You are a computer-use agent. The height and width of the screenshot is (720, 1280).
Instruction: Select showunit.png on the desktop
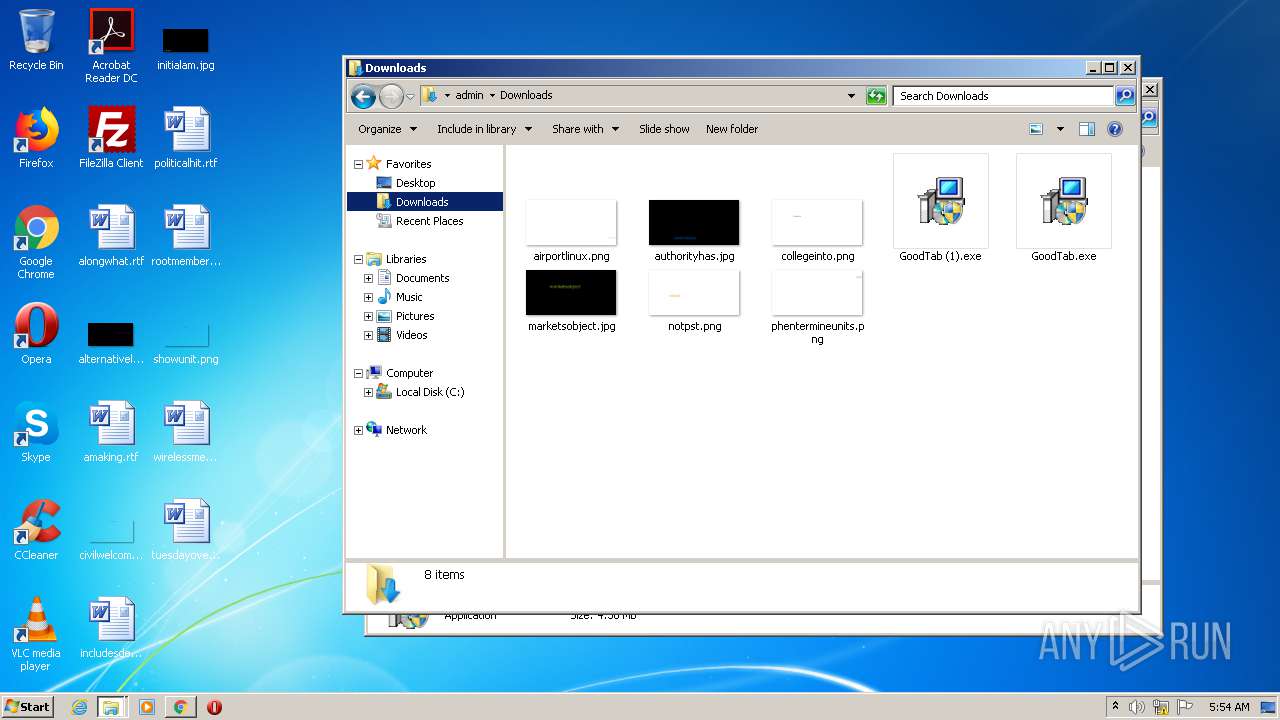pos(186,342)
